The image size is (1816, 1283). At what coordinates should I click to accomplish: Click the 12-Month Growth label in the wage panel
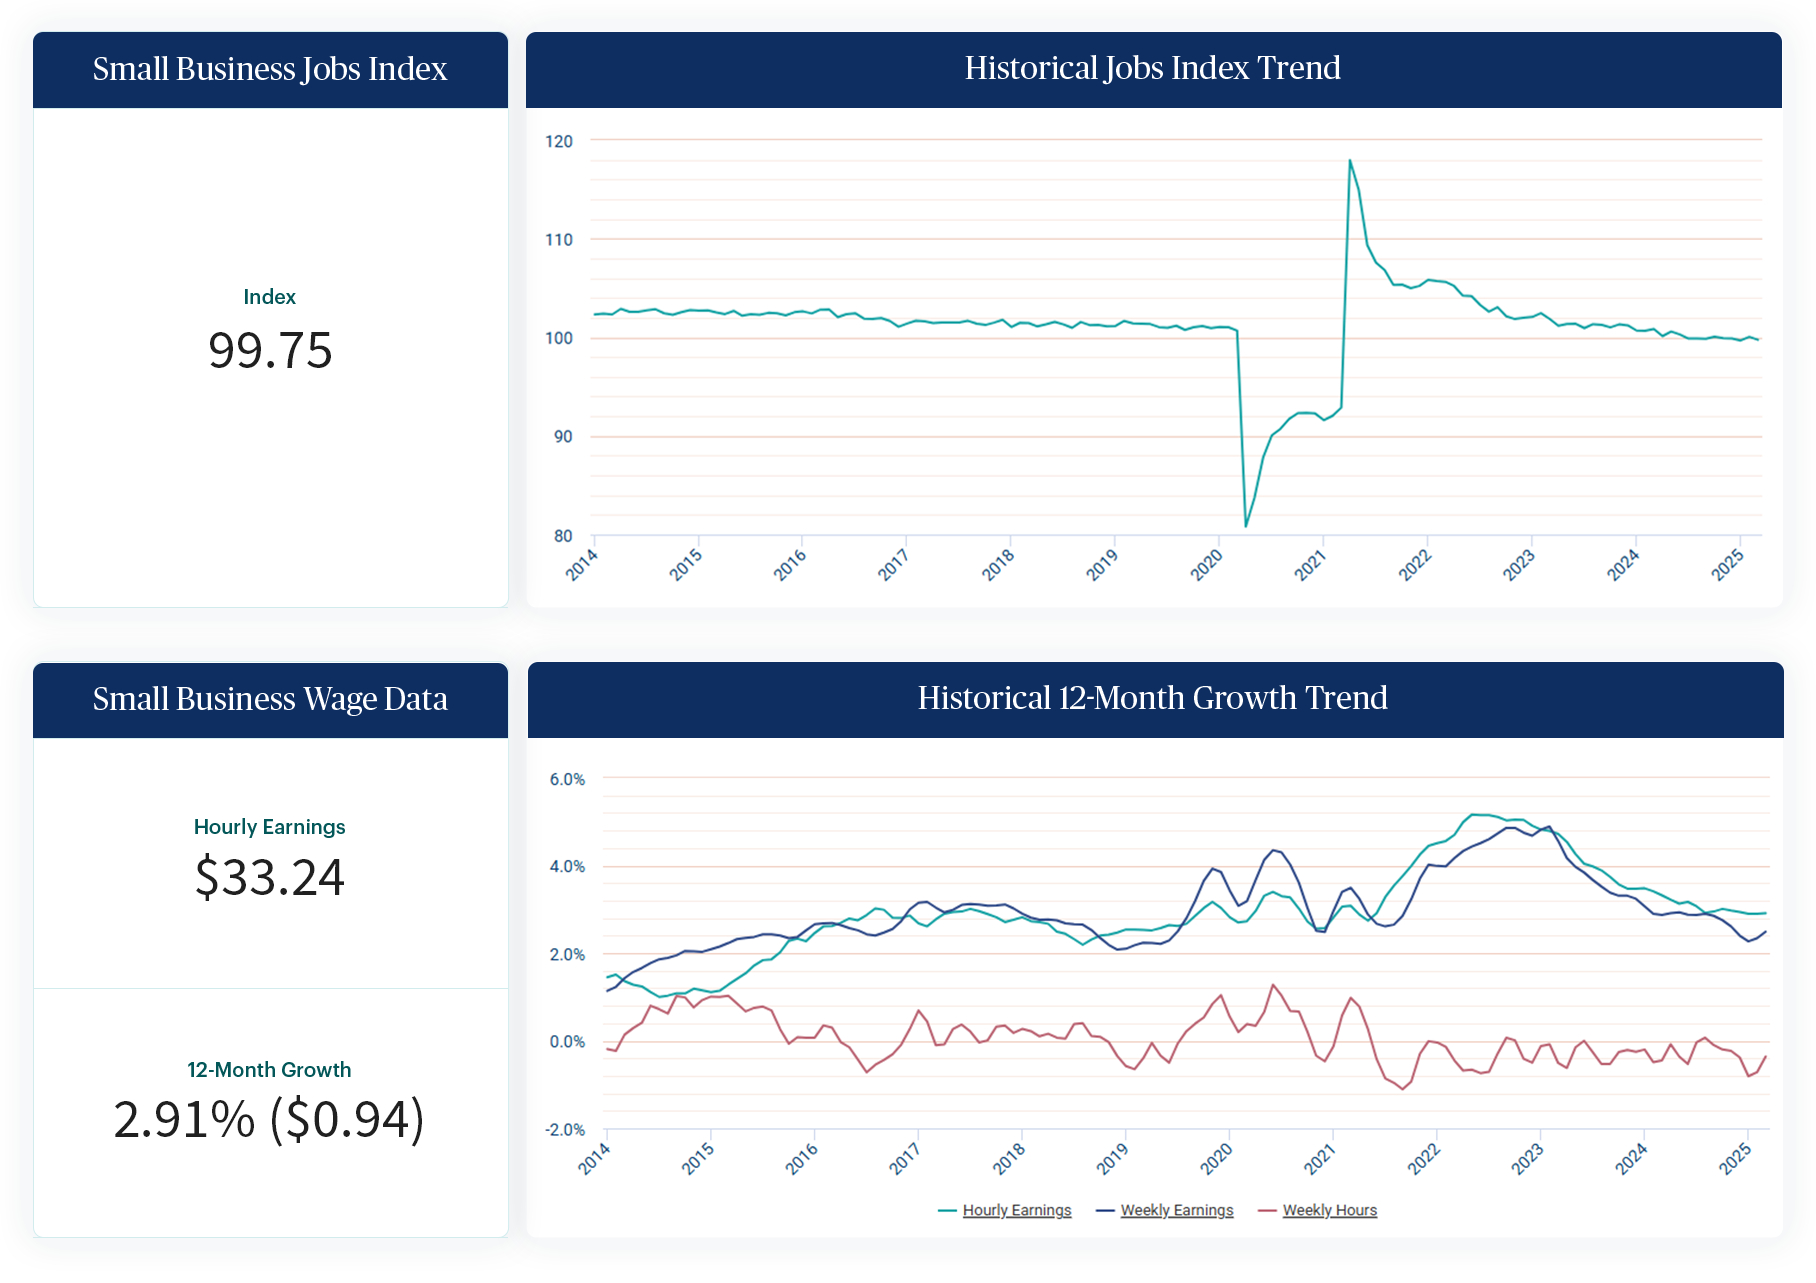point(270,1069)
